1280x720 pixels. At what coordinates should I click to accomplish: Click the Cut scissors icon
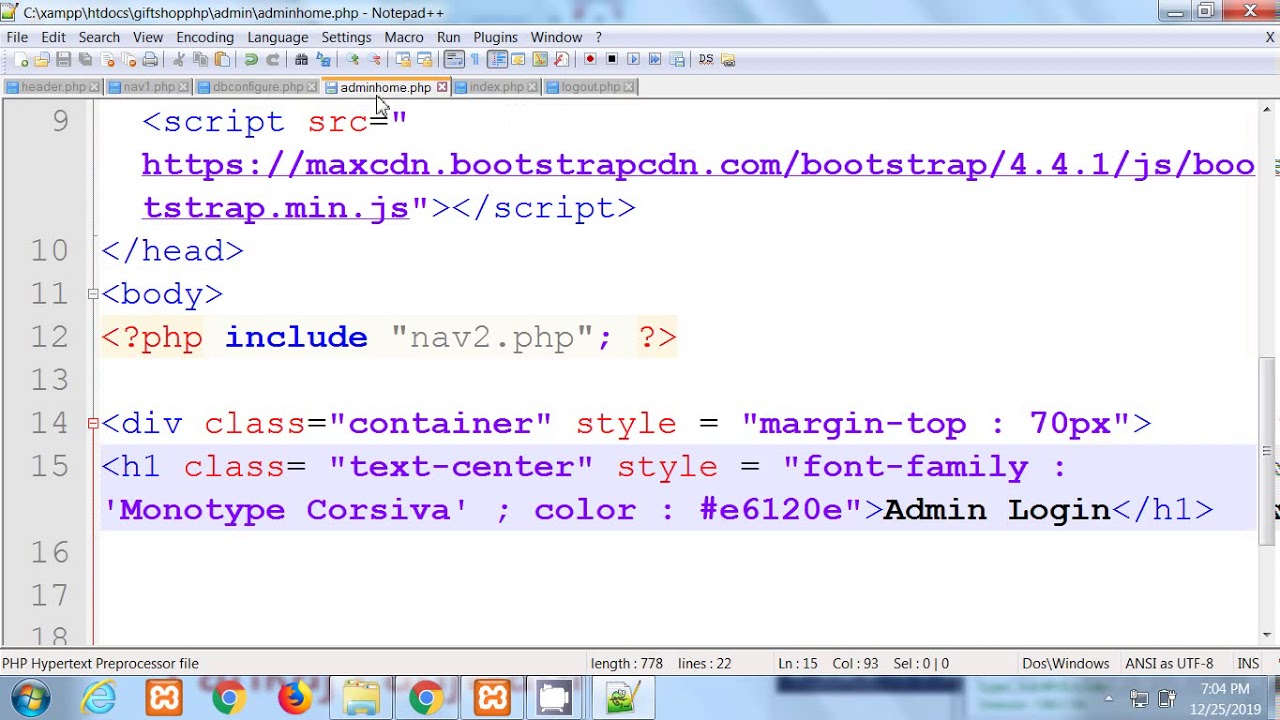[179, 60]
